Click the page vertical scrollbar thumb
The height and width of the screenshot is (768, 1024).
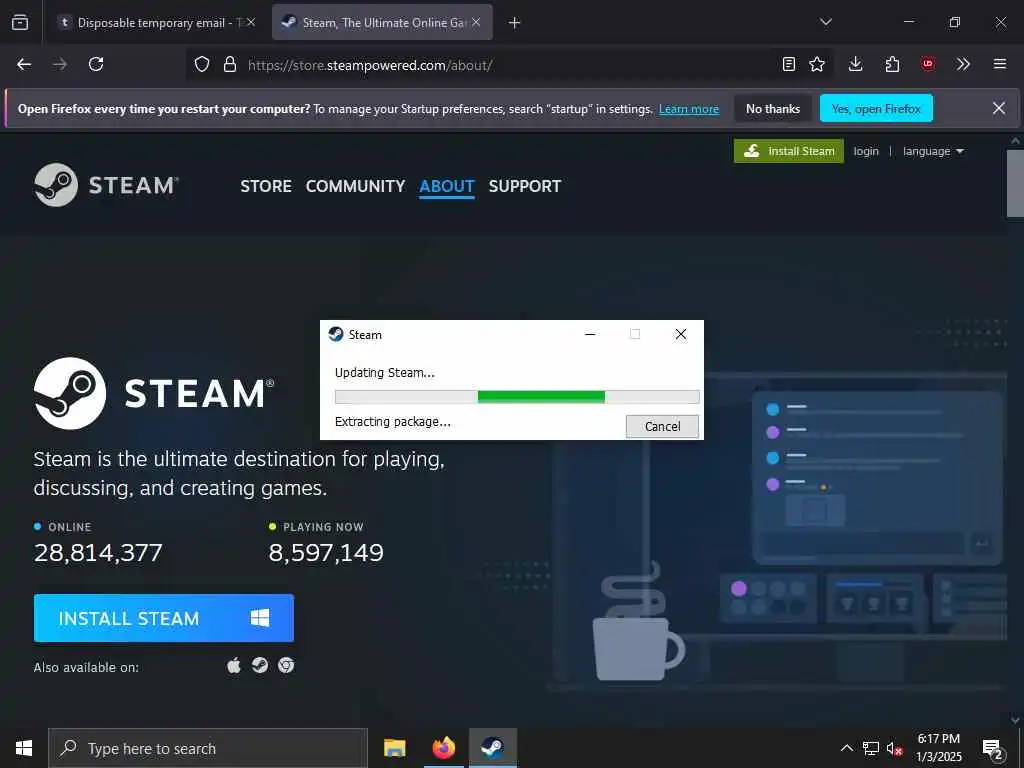[1015, 183]
